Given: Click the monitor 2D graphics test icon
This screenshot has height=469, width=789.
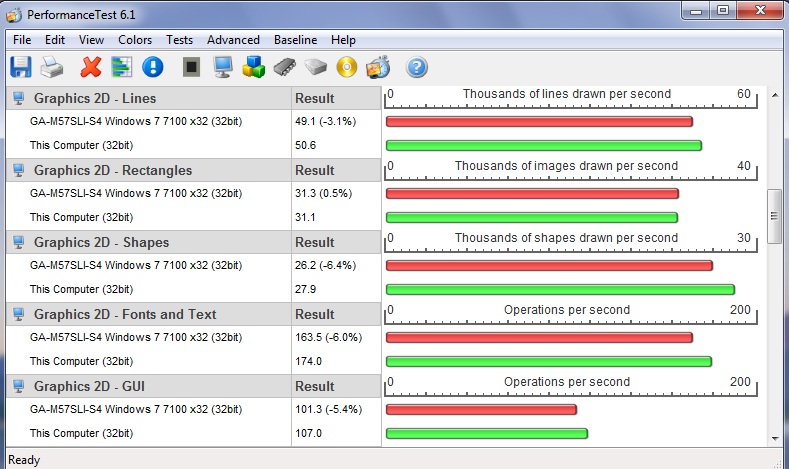Looking at the screenshot, I should (222, 67).
